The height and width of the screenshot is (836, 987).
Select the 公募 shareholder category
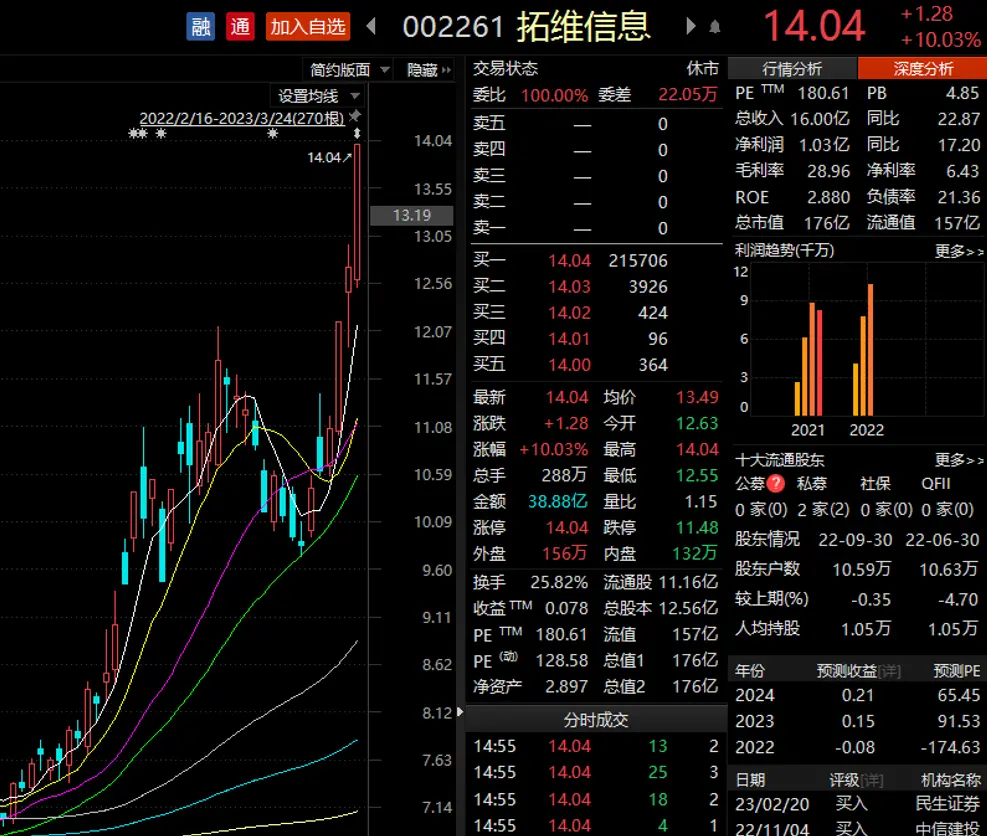pyautogui.click(x=750, y=483)
